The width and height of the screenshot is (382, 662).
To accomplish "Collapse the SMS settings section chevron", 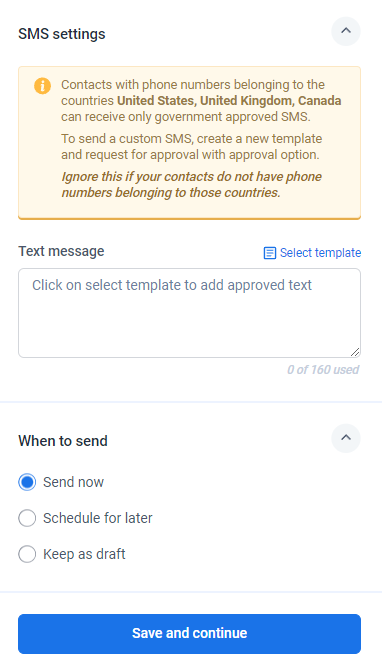I will pyautogui.click(x=346, y=31).
